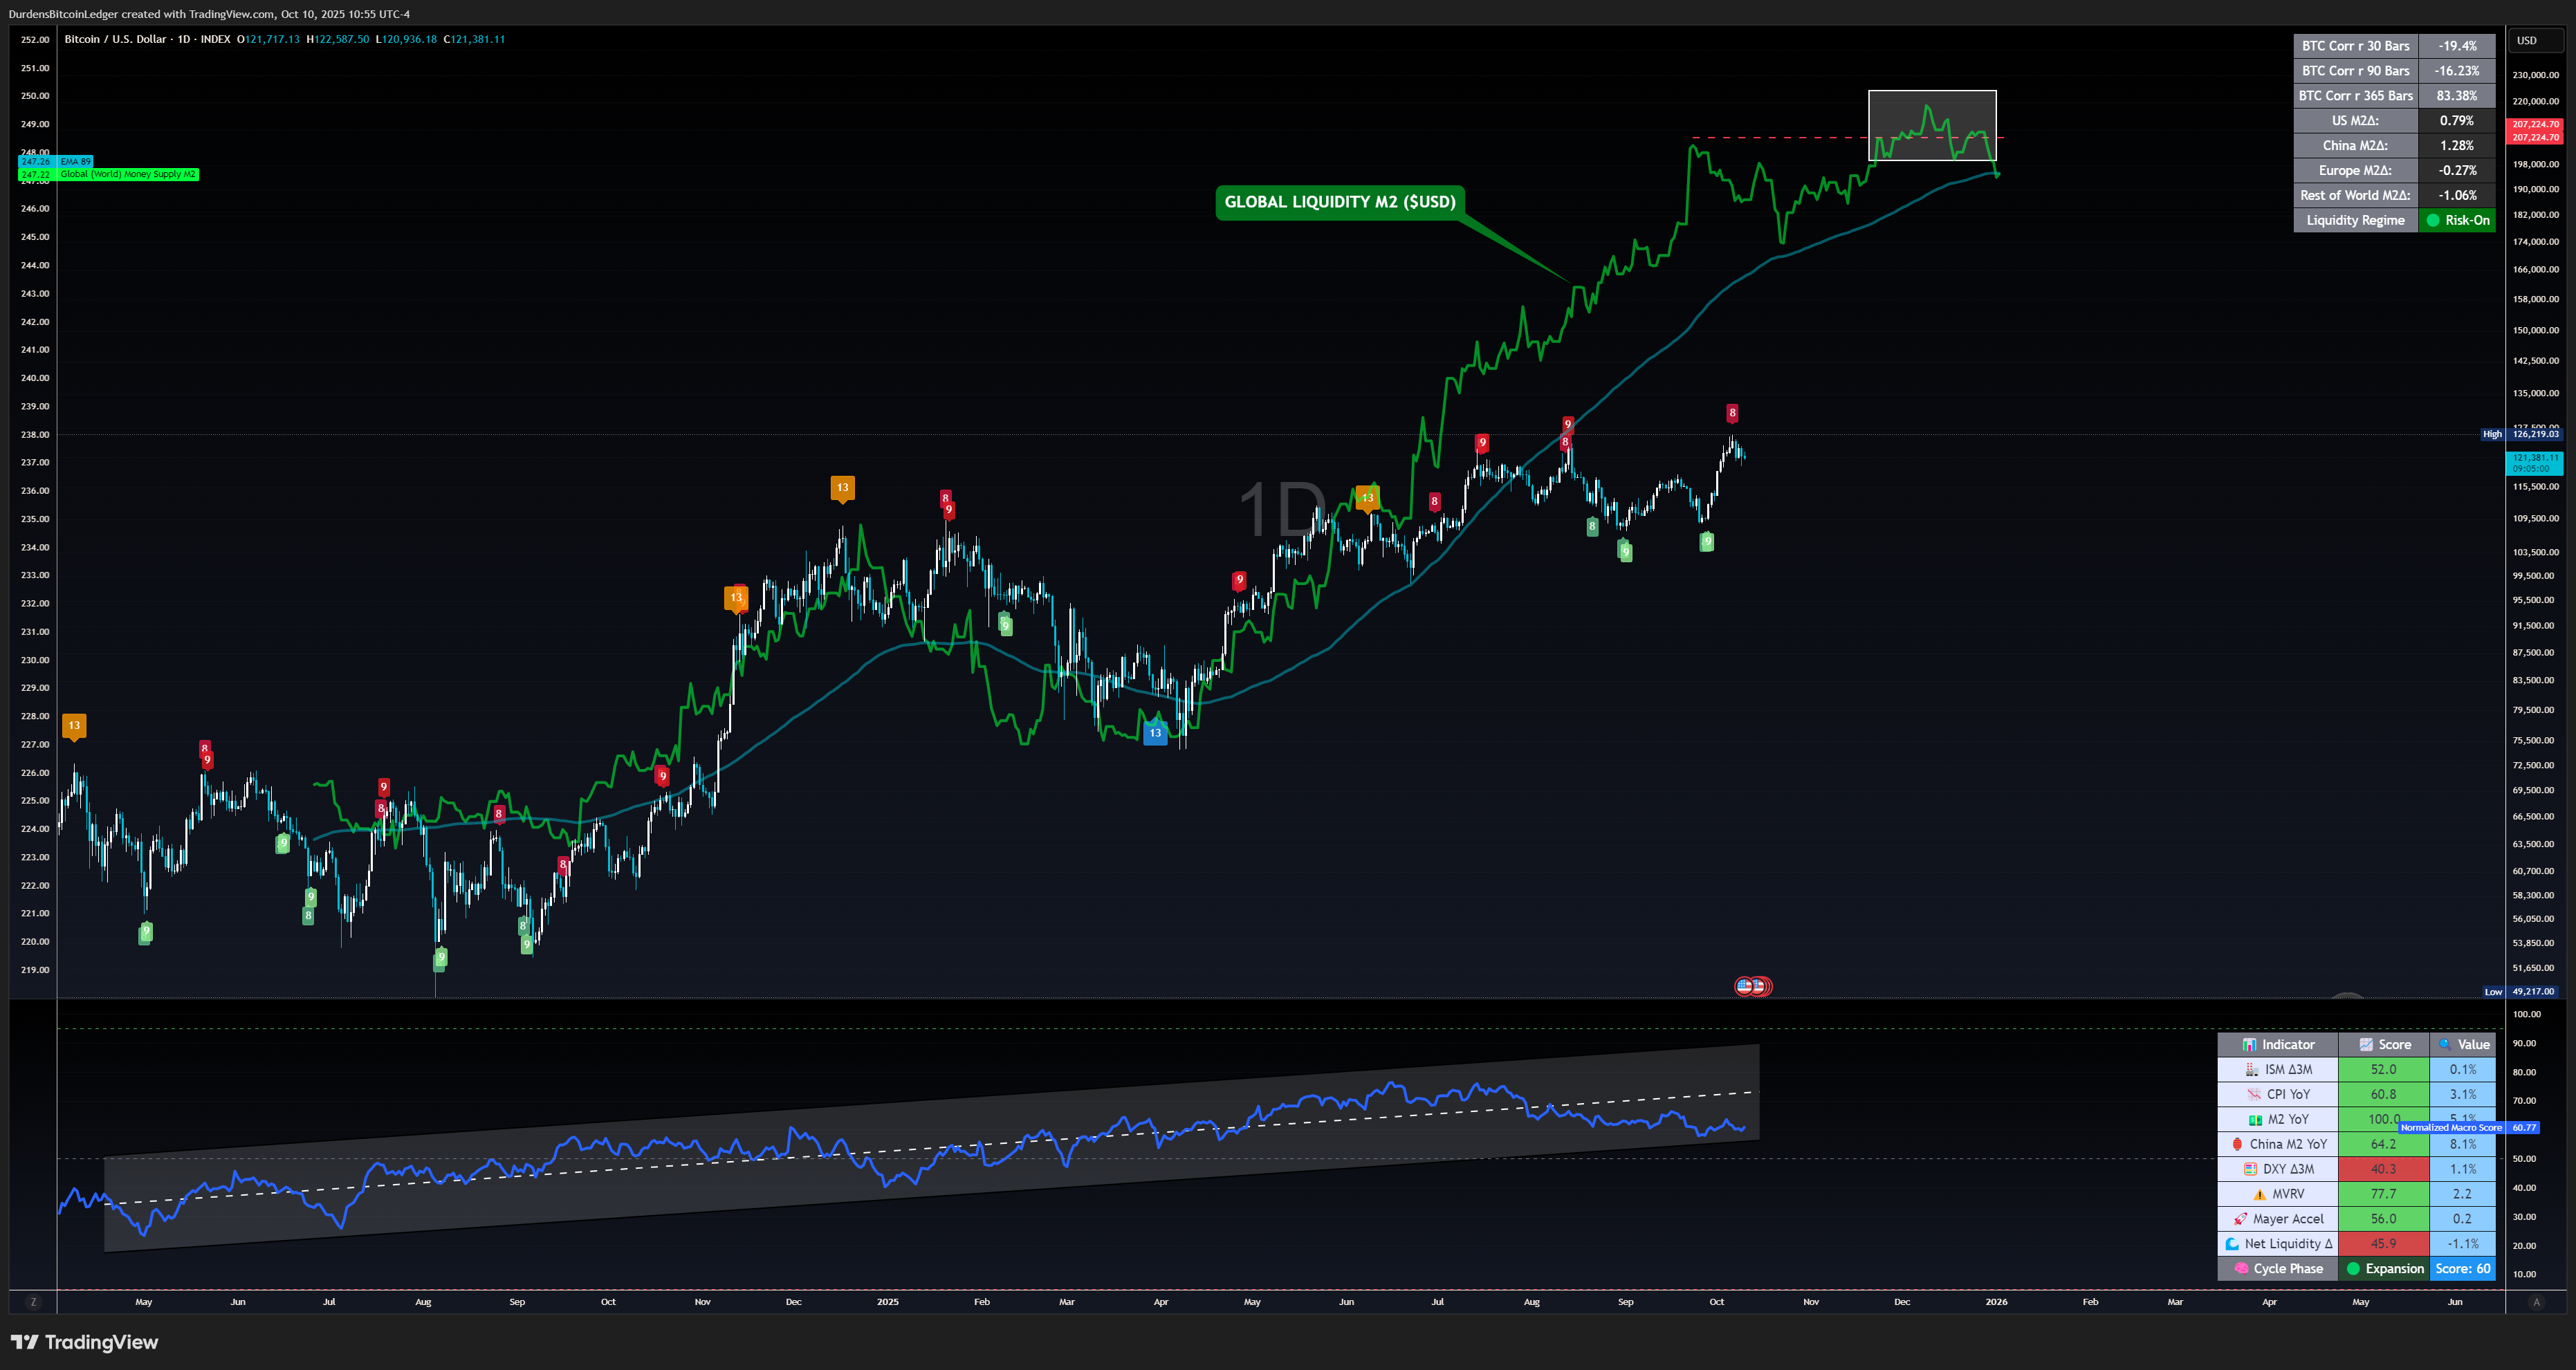This screenshot has width=2576, height=1370.
Task: Click the GLOBAL LIQUIDITY M2 ($USD) callout
Action: pyautogui.click(x=1339, y=202)
